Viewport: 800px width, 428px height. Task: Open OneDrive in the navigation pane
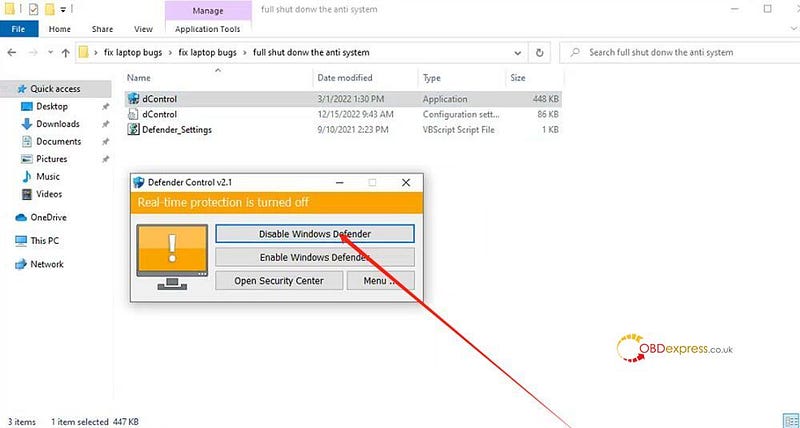pos(48,217)
